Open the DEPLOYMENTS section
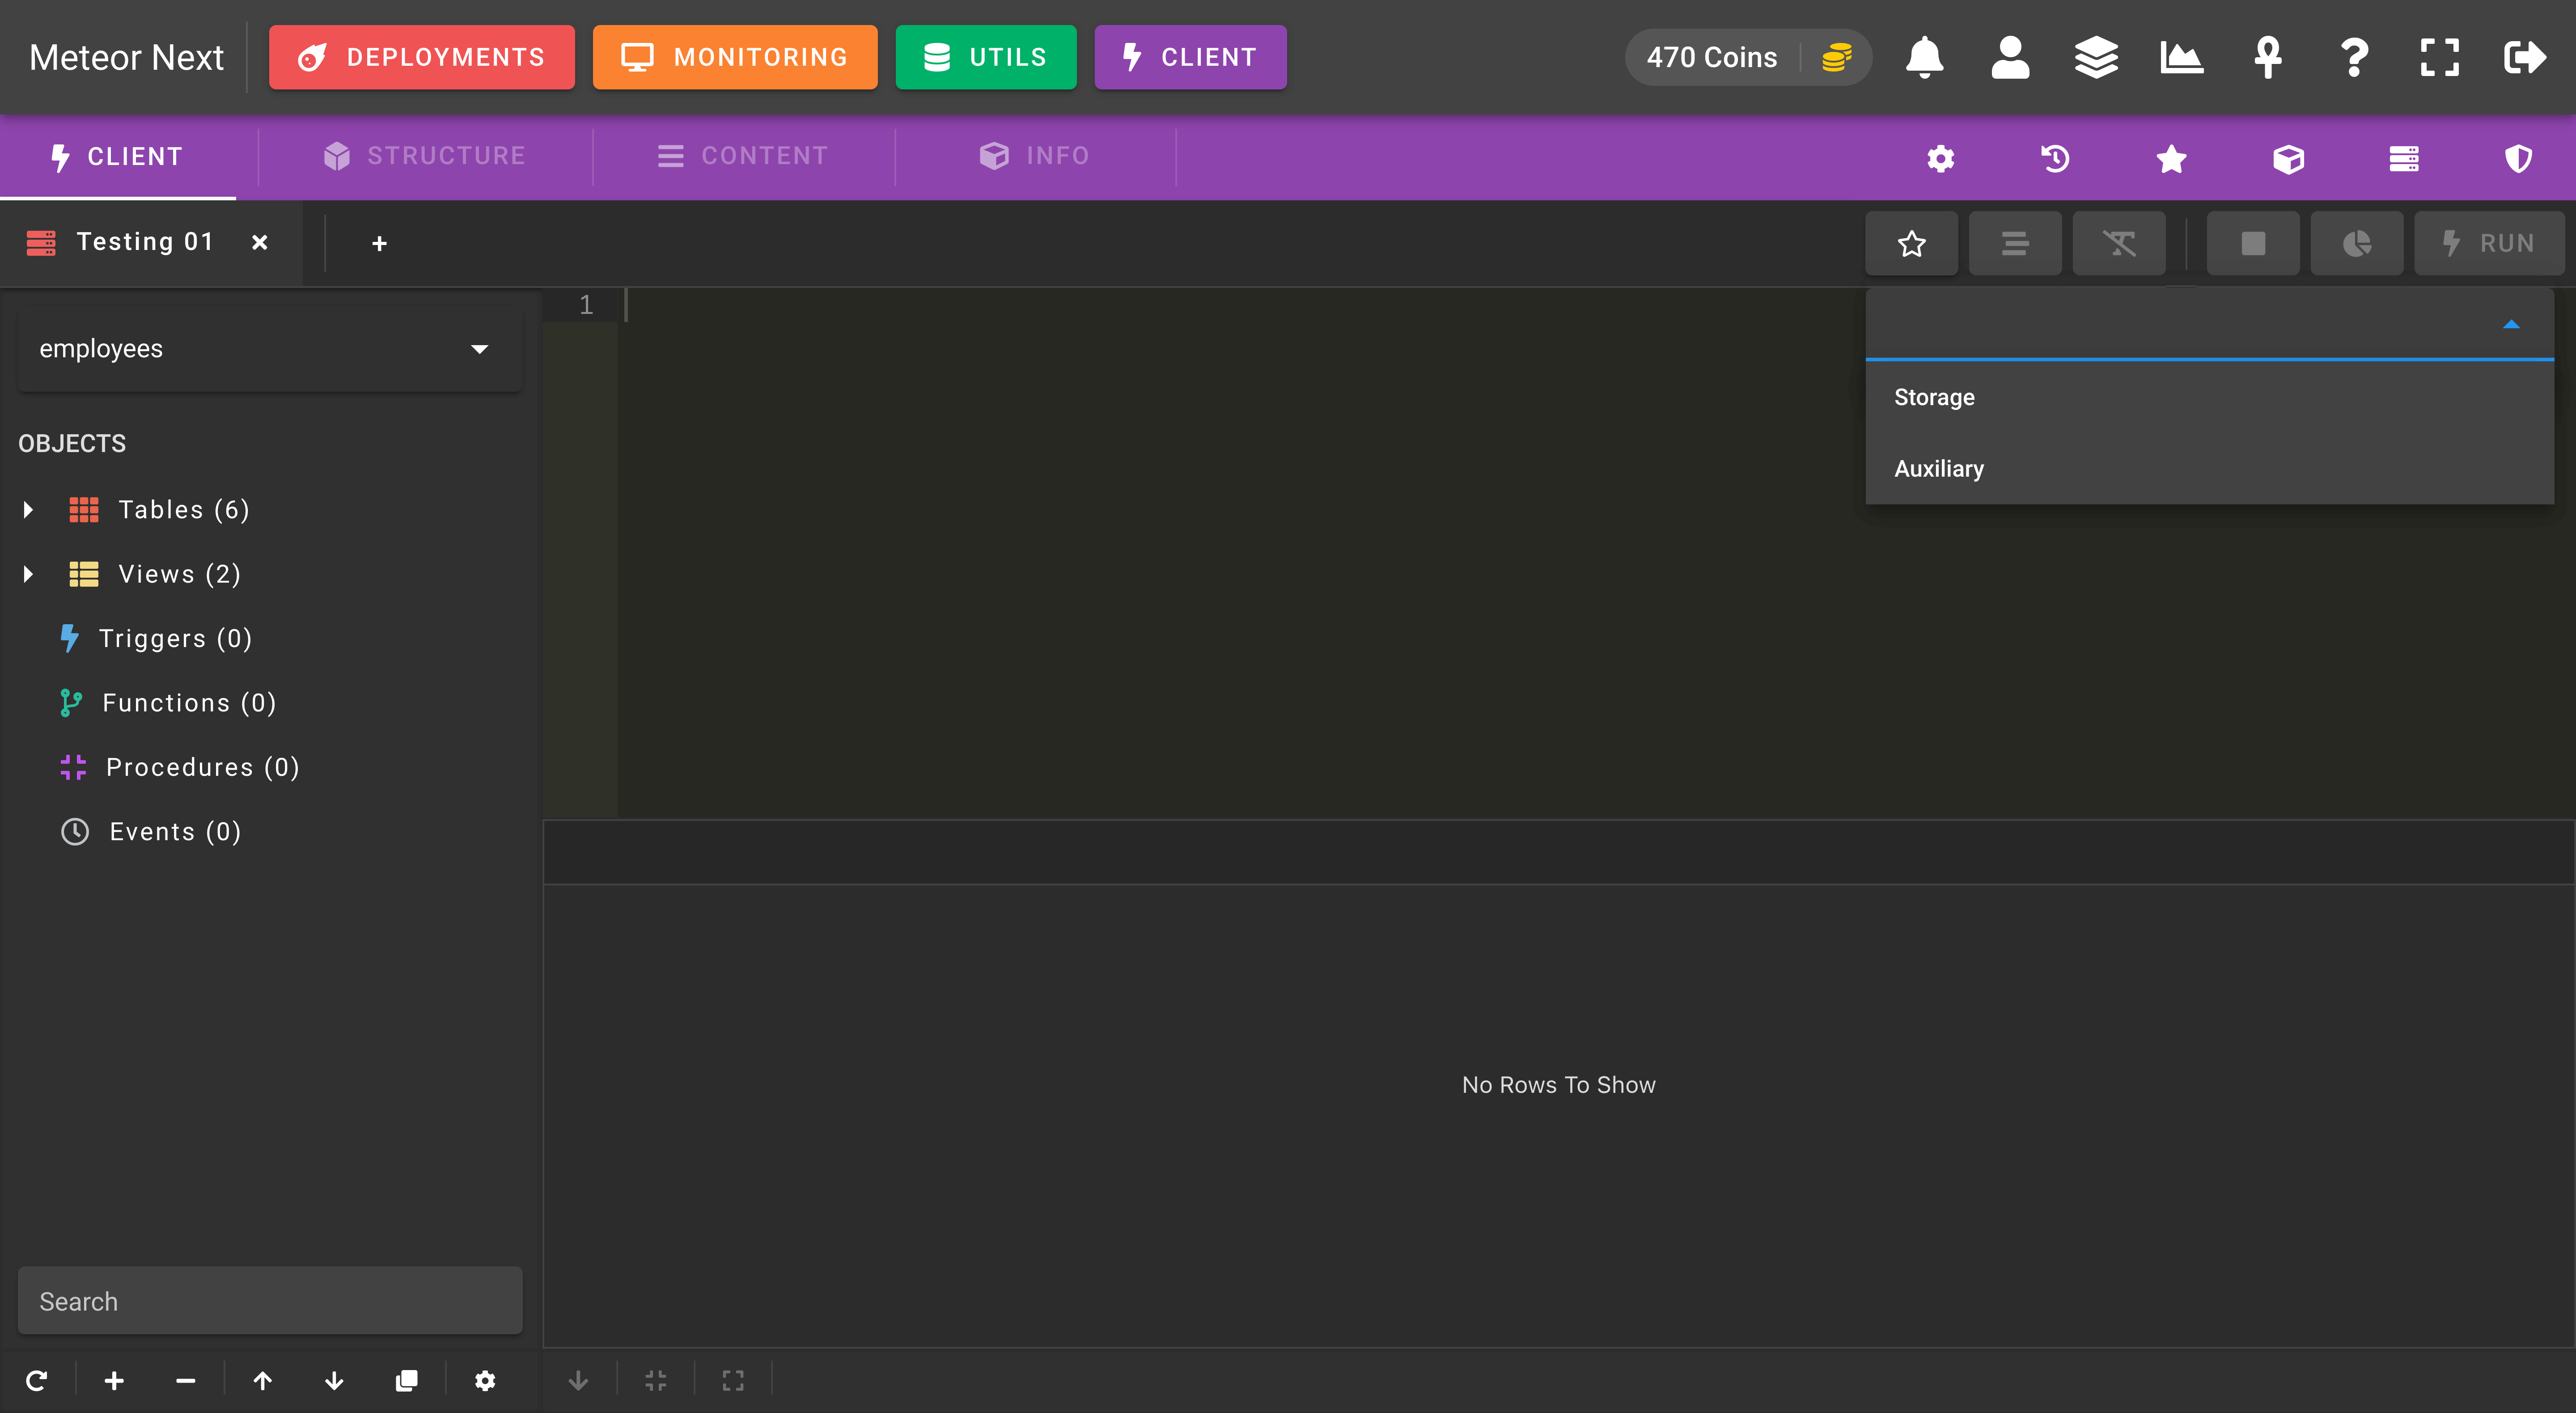The width and height of the screenshot is (2576, 1413). click(x=422, y=57)
